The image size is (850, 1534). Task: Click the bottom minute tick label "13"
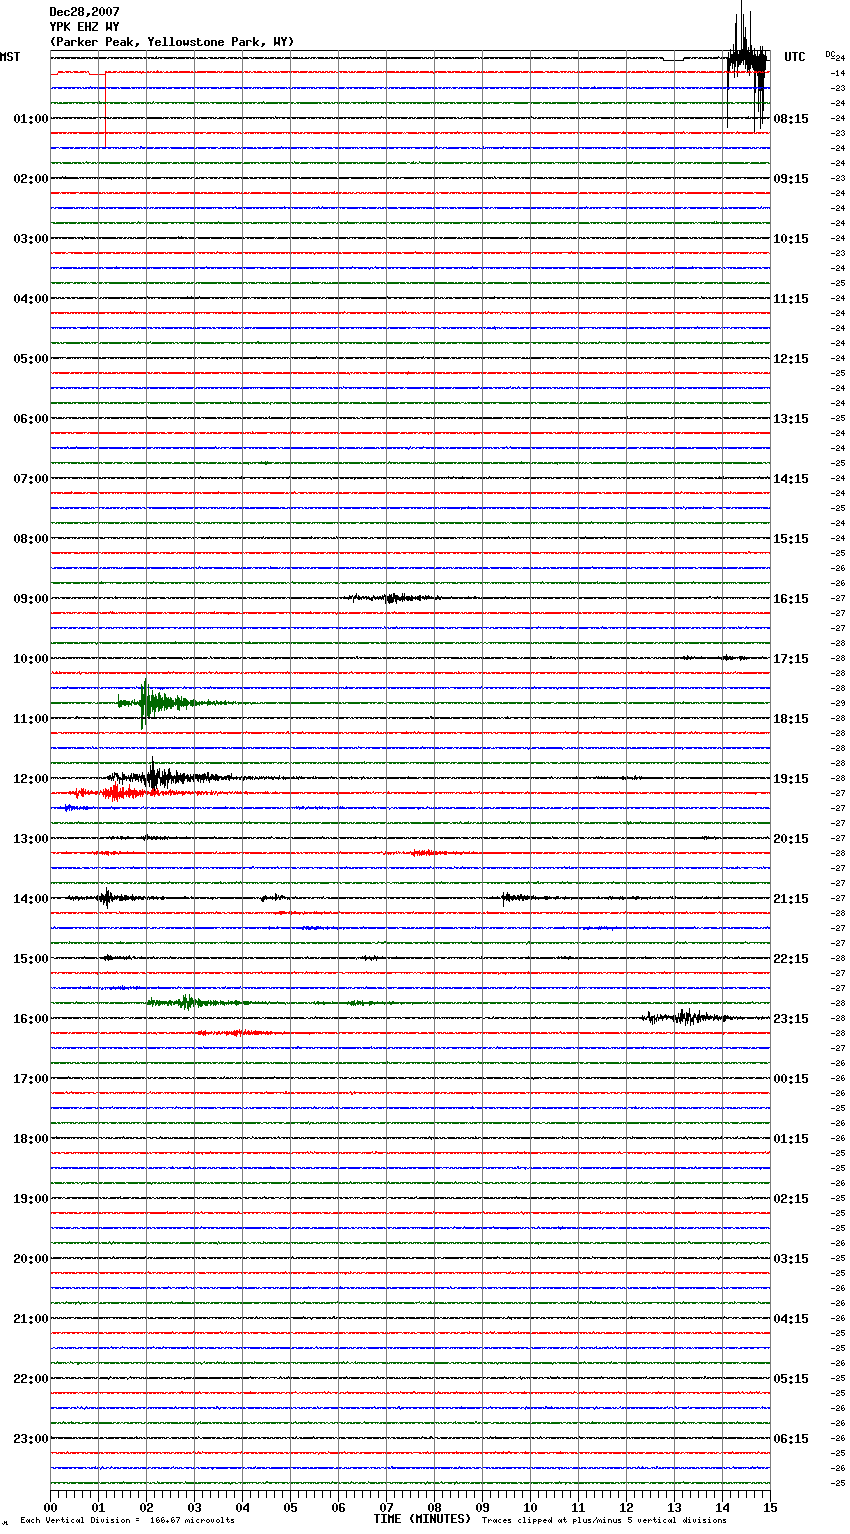point(674,1507)
